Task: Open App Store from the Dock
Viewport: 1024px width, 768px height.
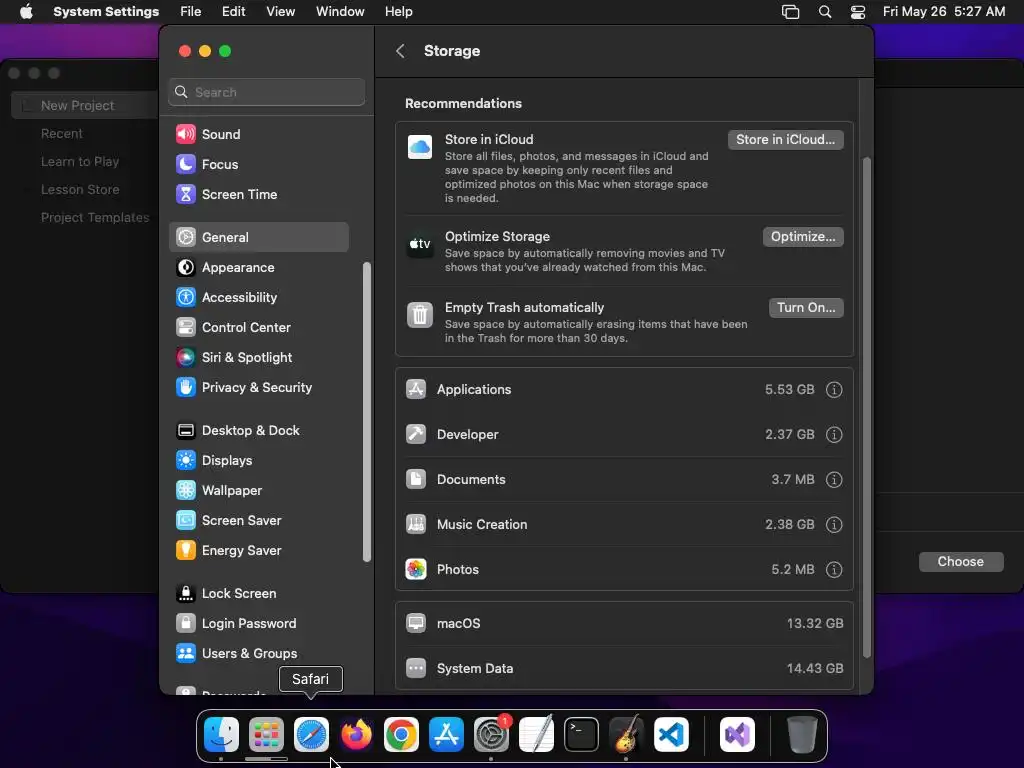Action: (446, 735)
